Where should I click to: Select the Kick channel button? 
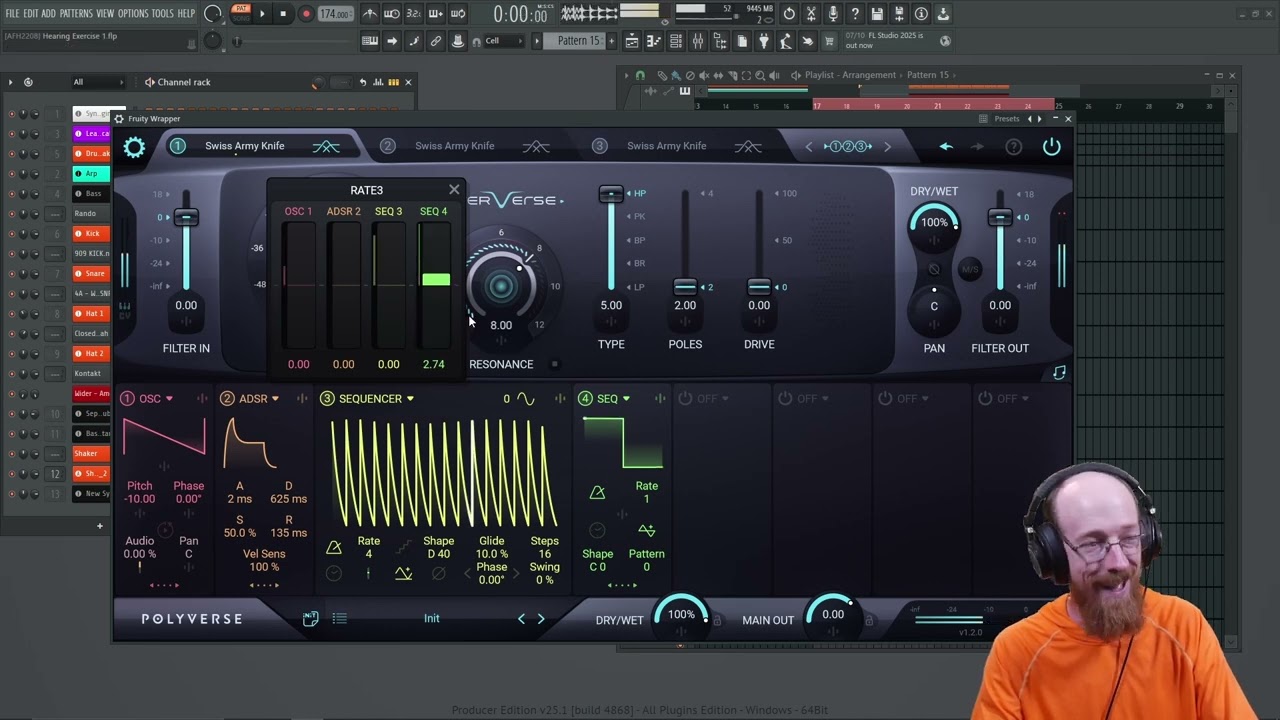[x=92, y=233]
